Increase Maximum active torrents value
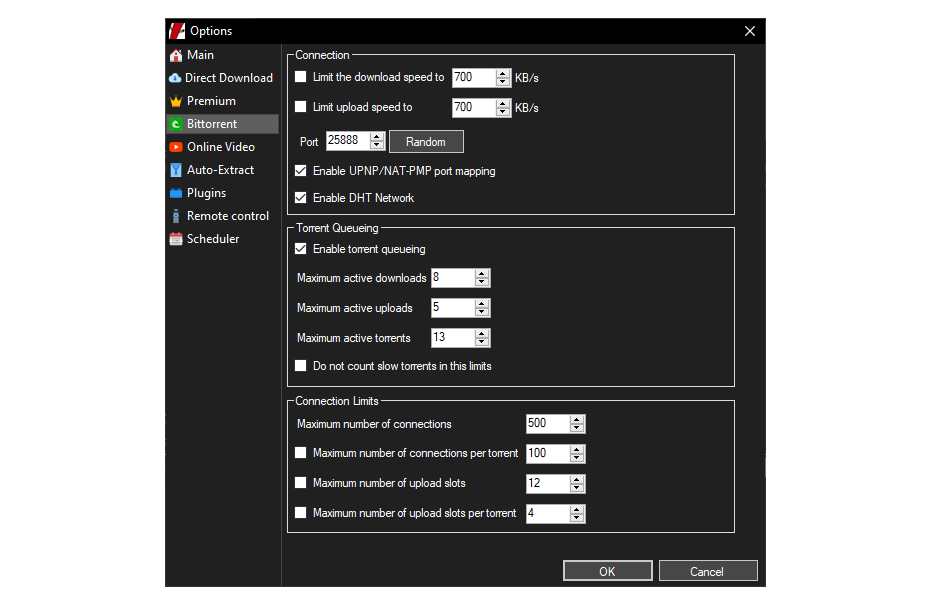This screenshot has height=611, width=932. point(482,334)
